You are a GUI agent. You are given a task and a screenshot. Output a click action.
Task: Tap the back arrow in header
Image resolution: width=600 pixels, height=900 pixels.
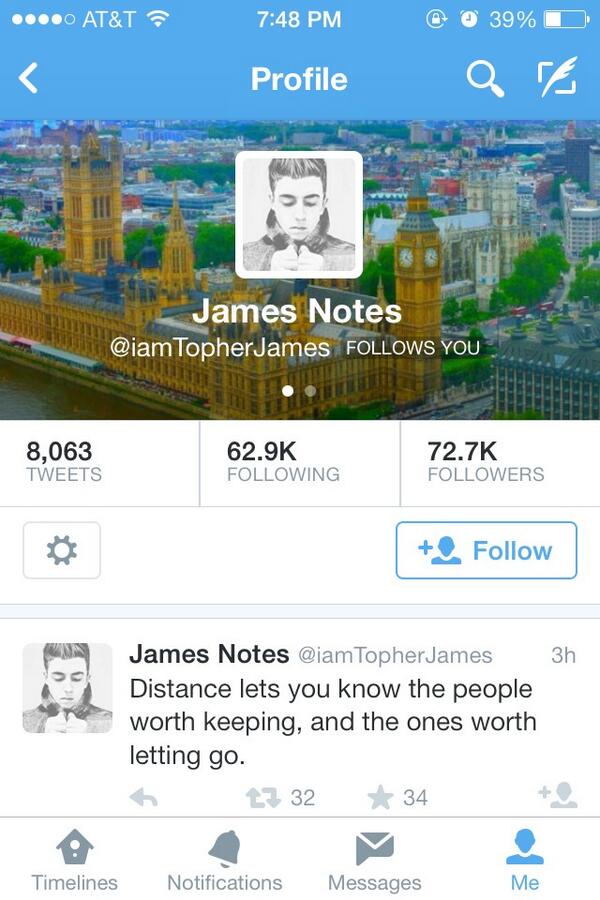click(x=28, y=78)
